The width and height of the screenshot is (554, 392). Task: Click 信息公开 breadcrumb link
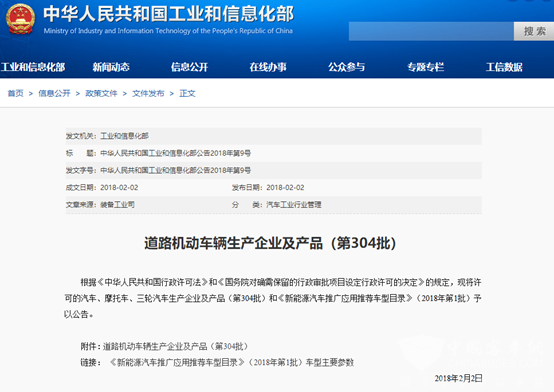click(x=54, y=93)
